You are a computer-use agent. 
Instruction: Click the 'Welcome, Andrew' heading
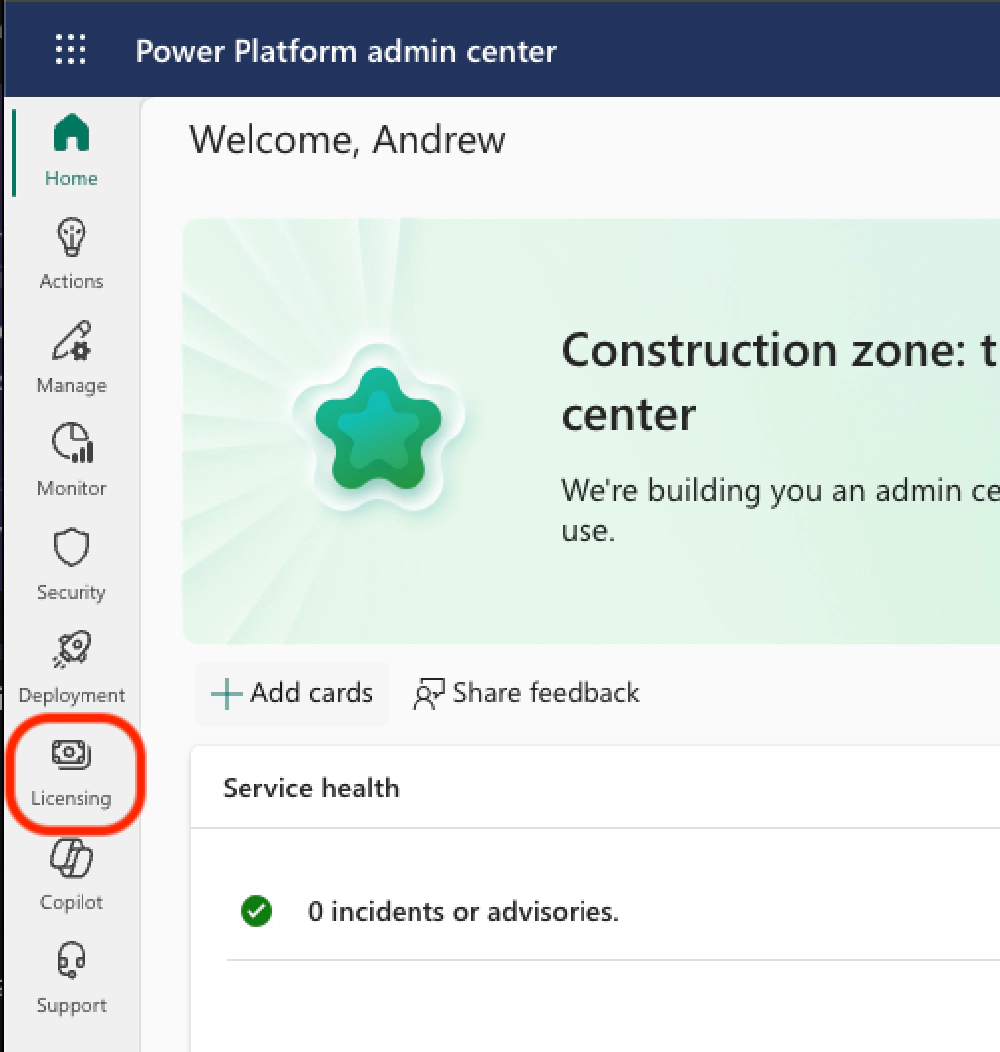tap(347, 140)
